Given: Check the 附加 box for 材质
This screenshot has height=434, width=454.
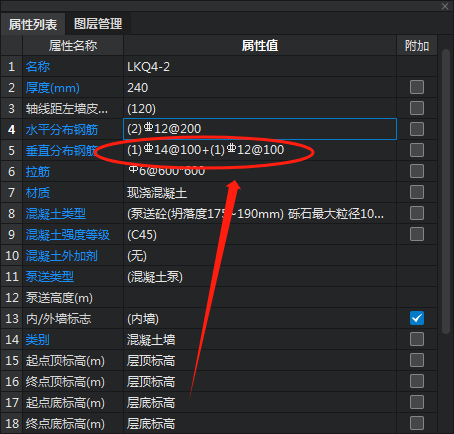Looking at the screenshot, I should click(417, 192).
